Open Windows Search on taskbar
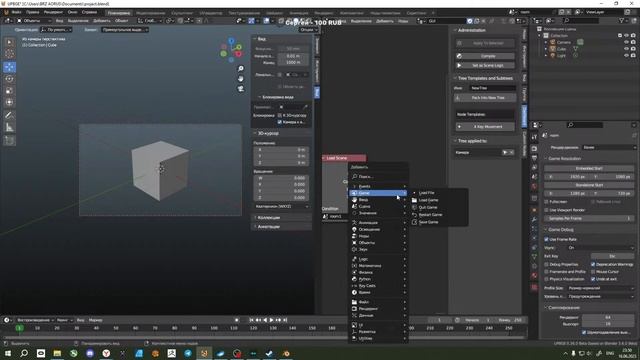The height and width of the screenshot is (360, 640). point(24,353)
